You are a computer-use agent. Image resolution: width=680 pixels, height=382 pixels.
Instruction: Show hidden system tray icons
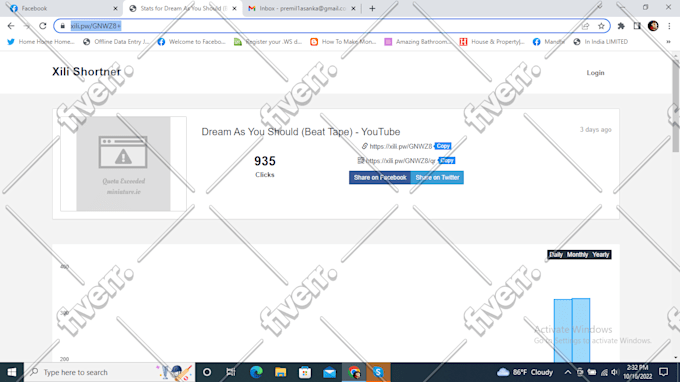(567, 372)
